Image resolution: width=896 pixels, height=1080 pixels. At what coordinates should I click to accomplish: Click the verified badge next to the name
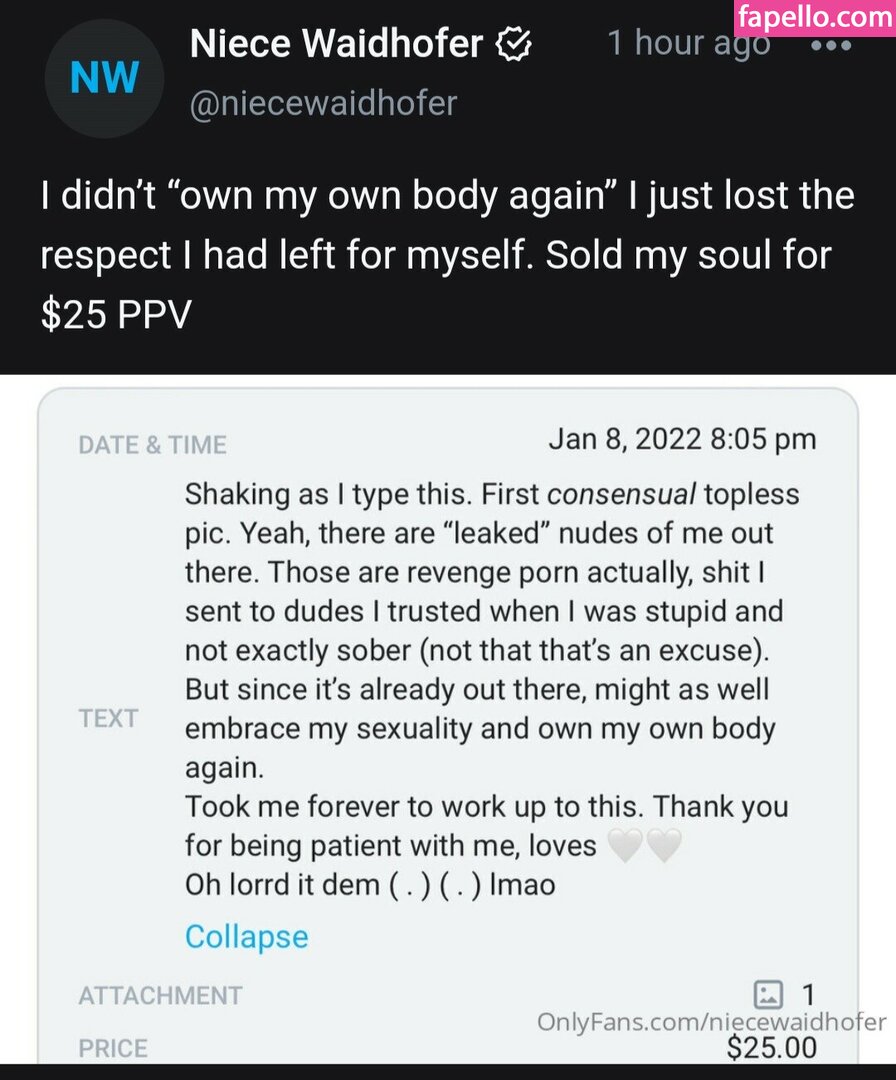click(x=514, y=44)
